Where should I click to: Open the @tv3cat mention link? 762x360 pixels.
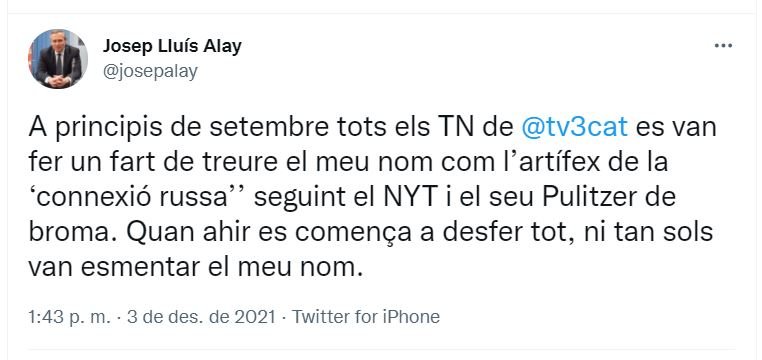click(x=574, y=128)
